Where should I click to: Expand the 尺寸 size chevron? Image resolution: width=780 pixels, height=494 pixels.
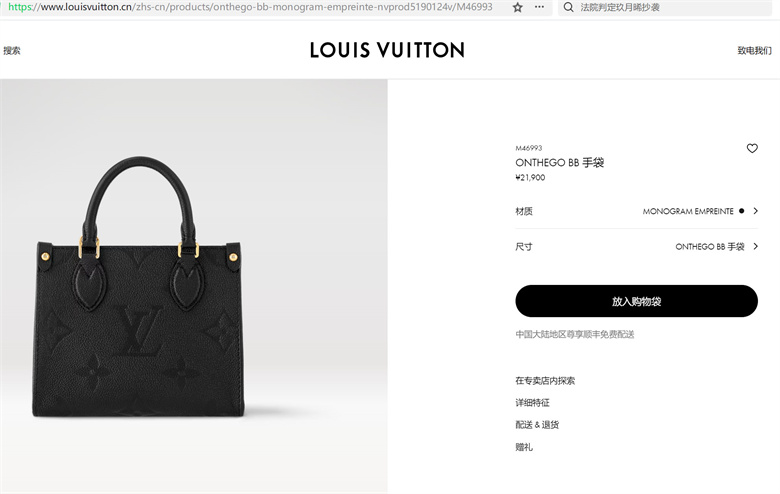pyautogui.click(x=755, y=246)
